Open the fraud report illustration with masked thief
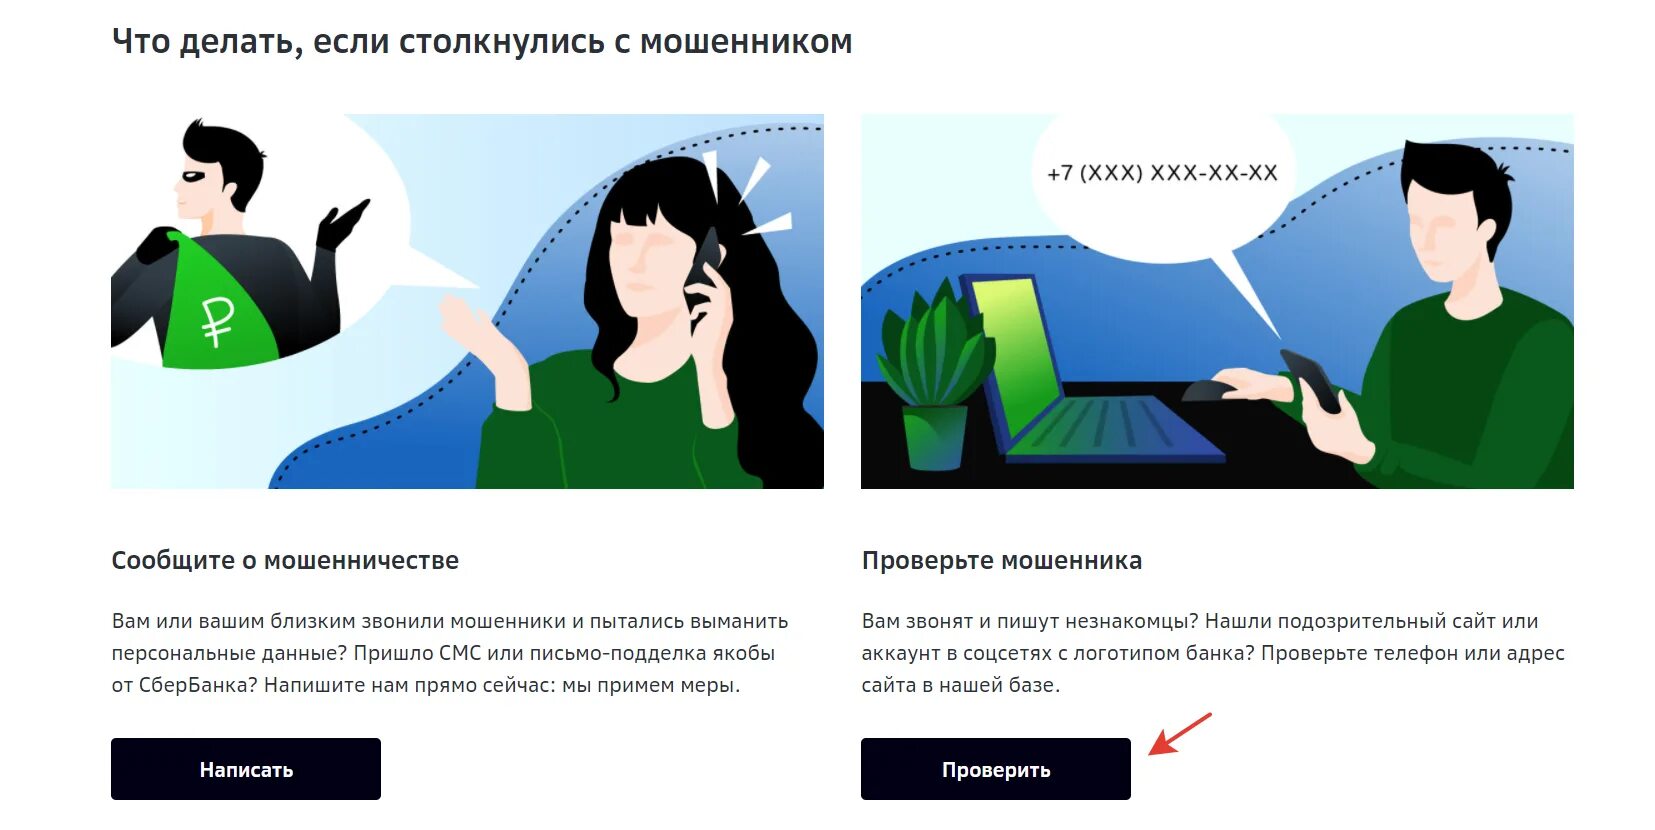The image size is (1655, 830). point(467,301)
